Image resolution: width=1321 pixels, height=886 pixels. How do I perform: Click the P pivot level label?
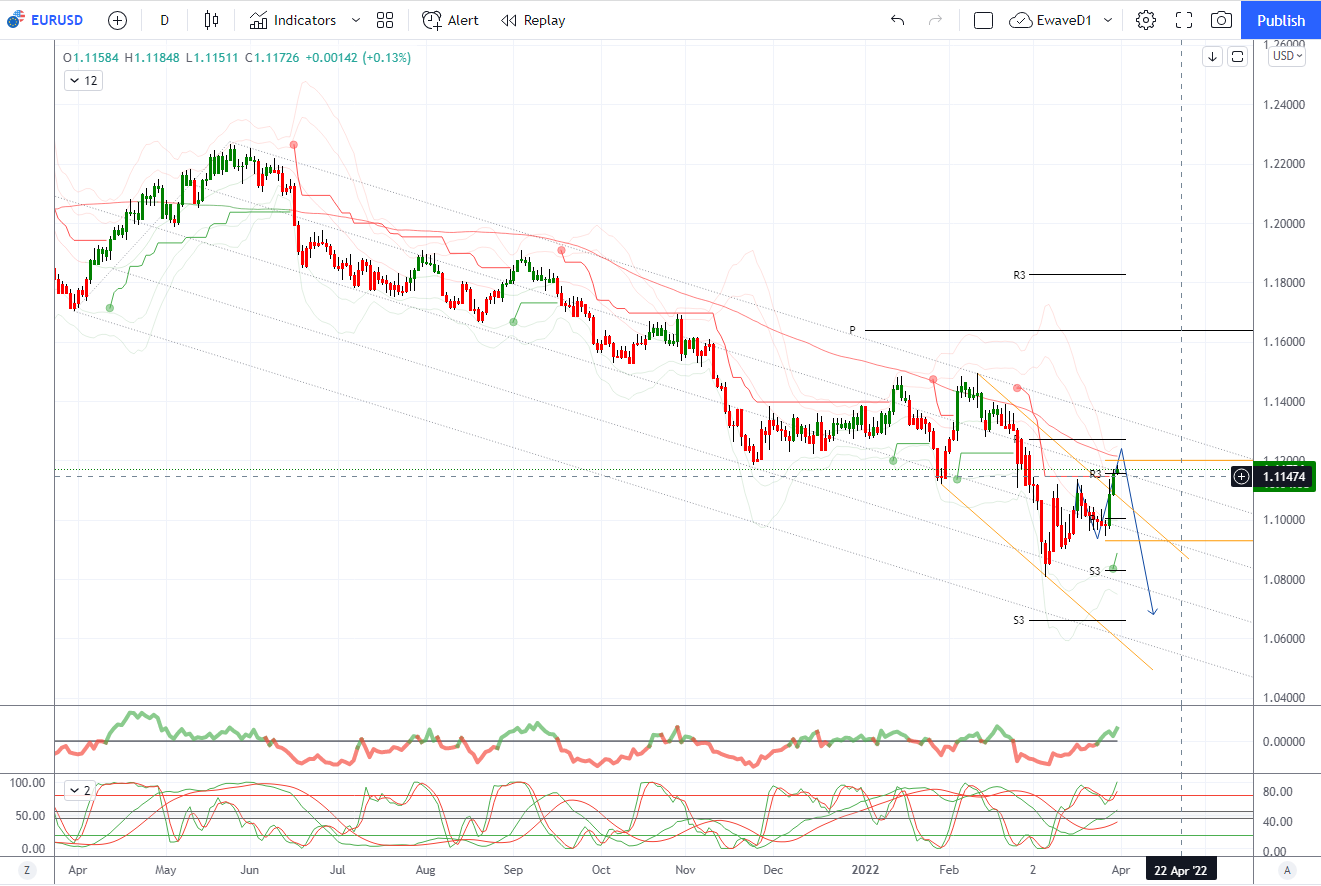click(853, 330)
